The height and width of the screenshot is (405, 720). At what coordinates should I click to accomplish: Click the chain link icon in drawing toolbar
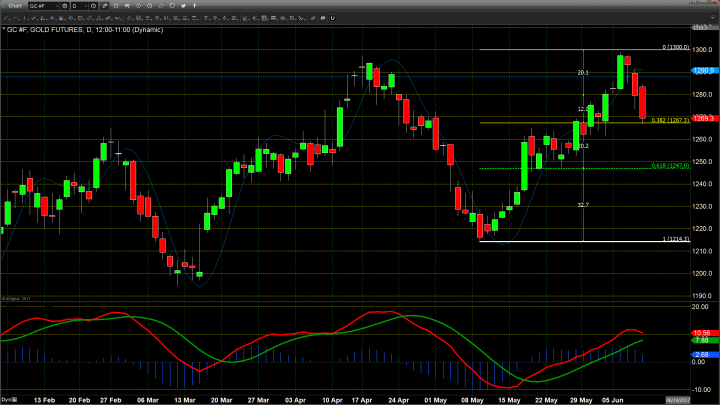coord(313,18)
